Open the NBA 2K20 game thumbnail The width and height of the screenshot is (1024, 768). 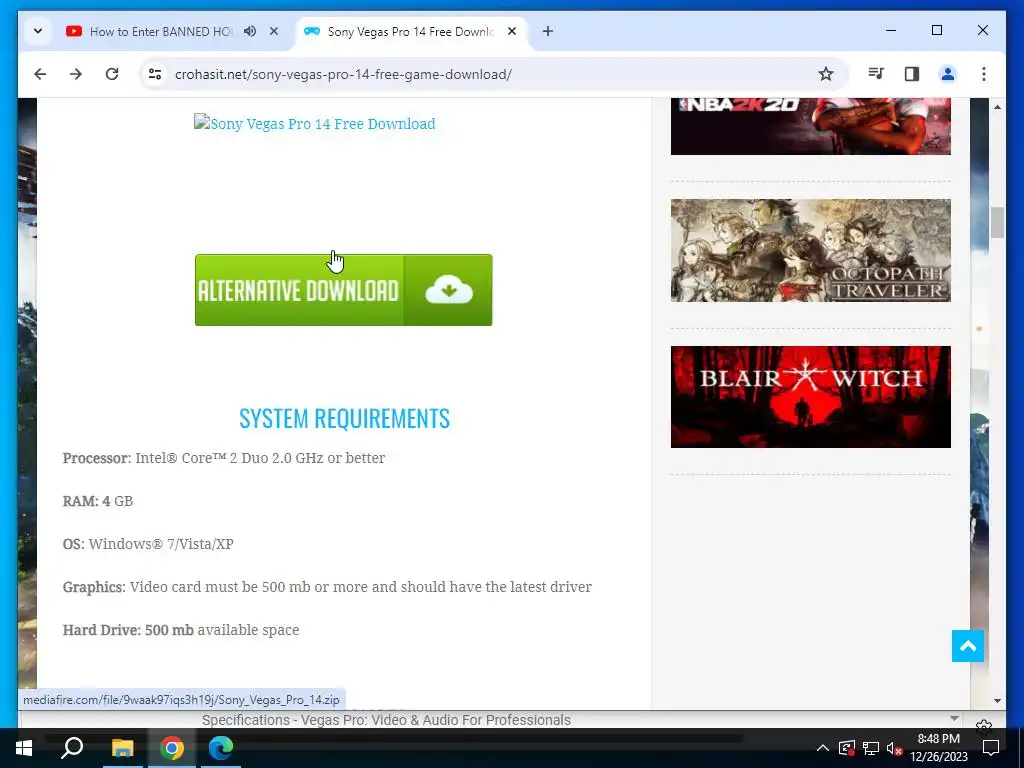[810, 126]
